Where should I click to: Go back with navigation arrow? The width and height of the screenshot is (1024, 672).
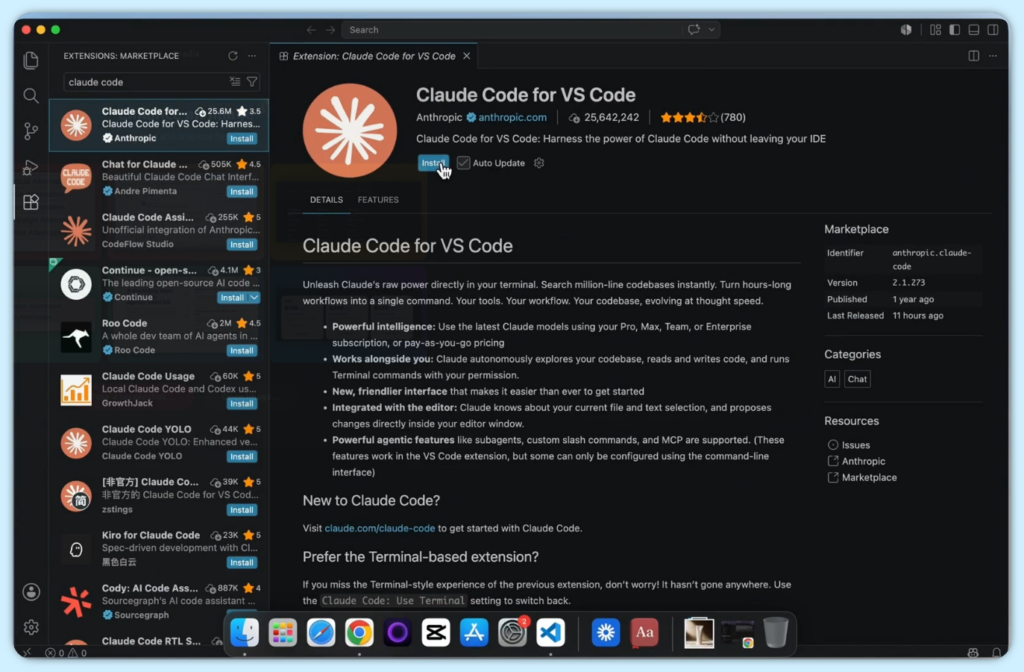tap(312, 29)
